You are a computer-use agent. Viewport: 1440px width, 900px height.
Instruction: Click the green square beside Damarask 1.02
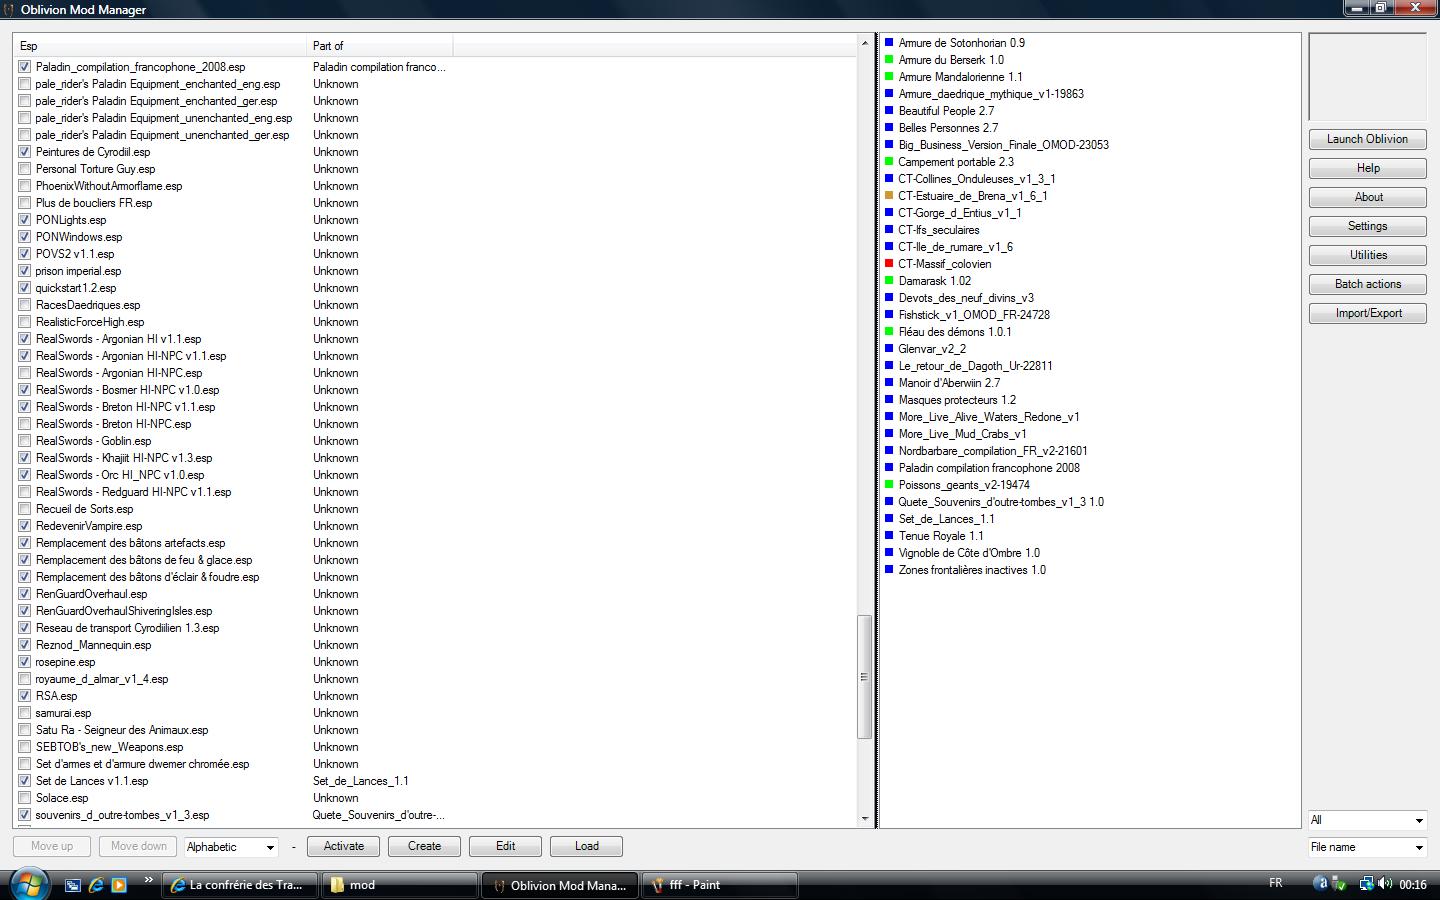[889, 281]
